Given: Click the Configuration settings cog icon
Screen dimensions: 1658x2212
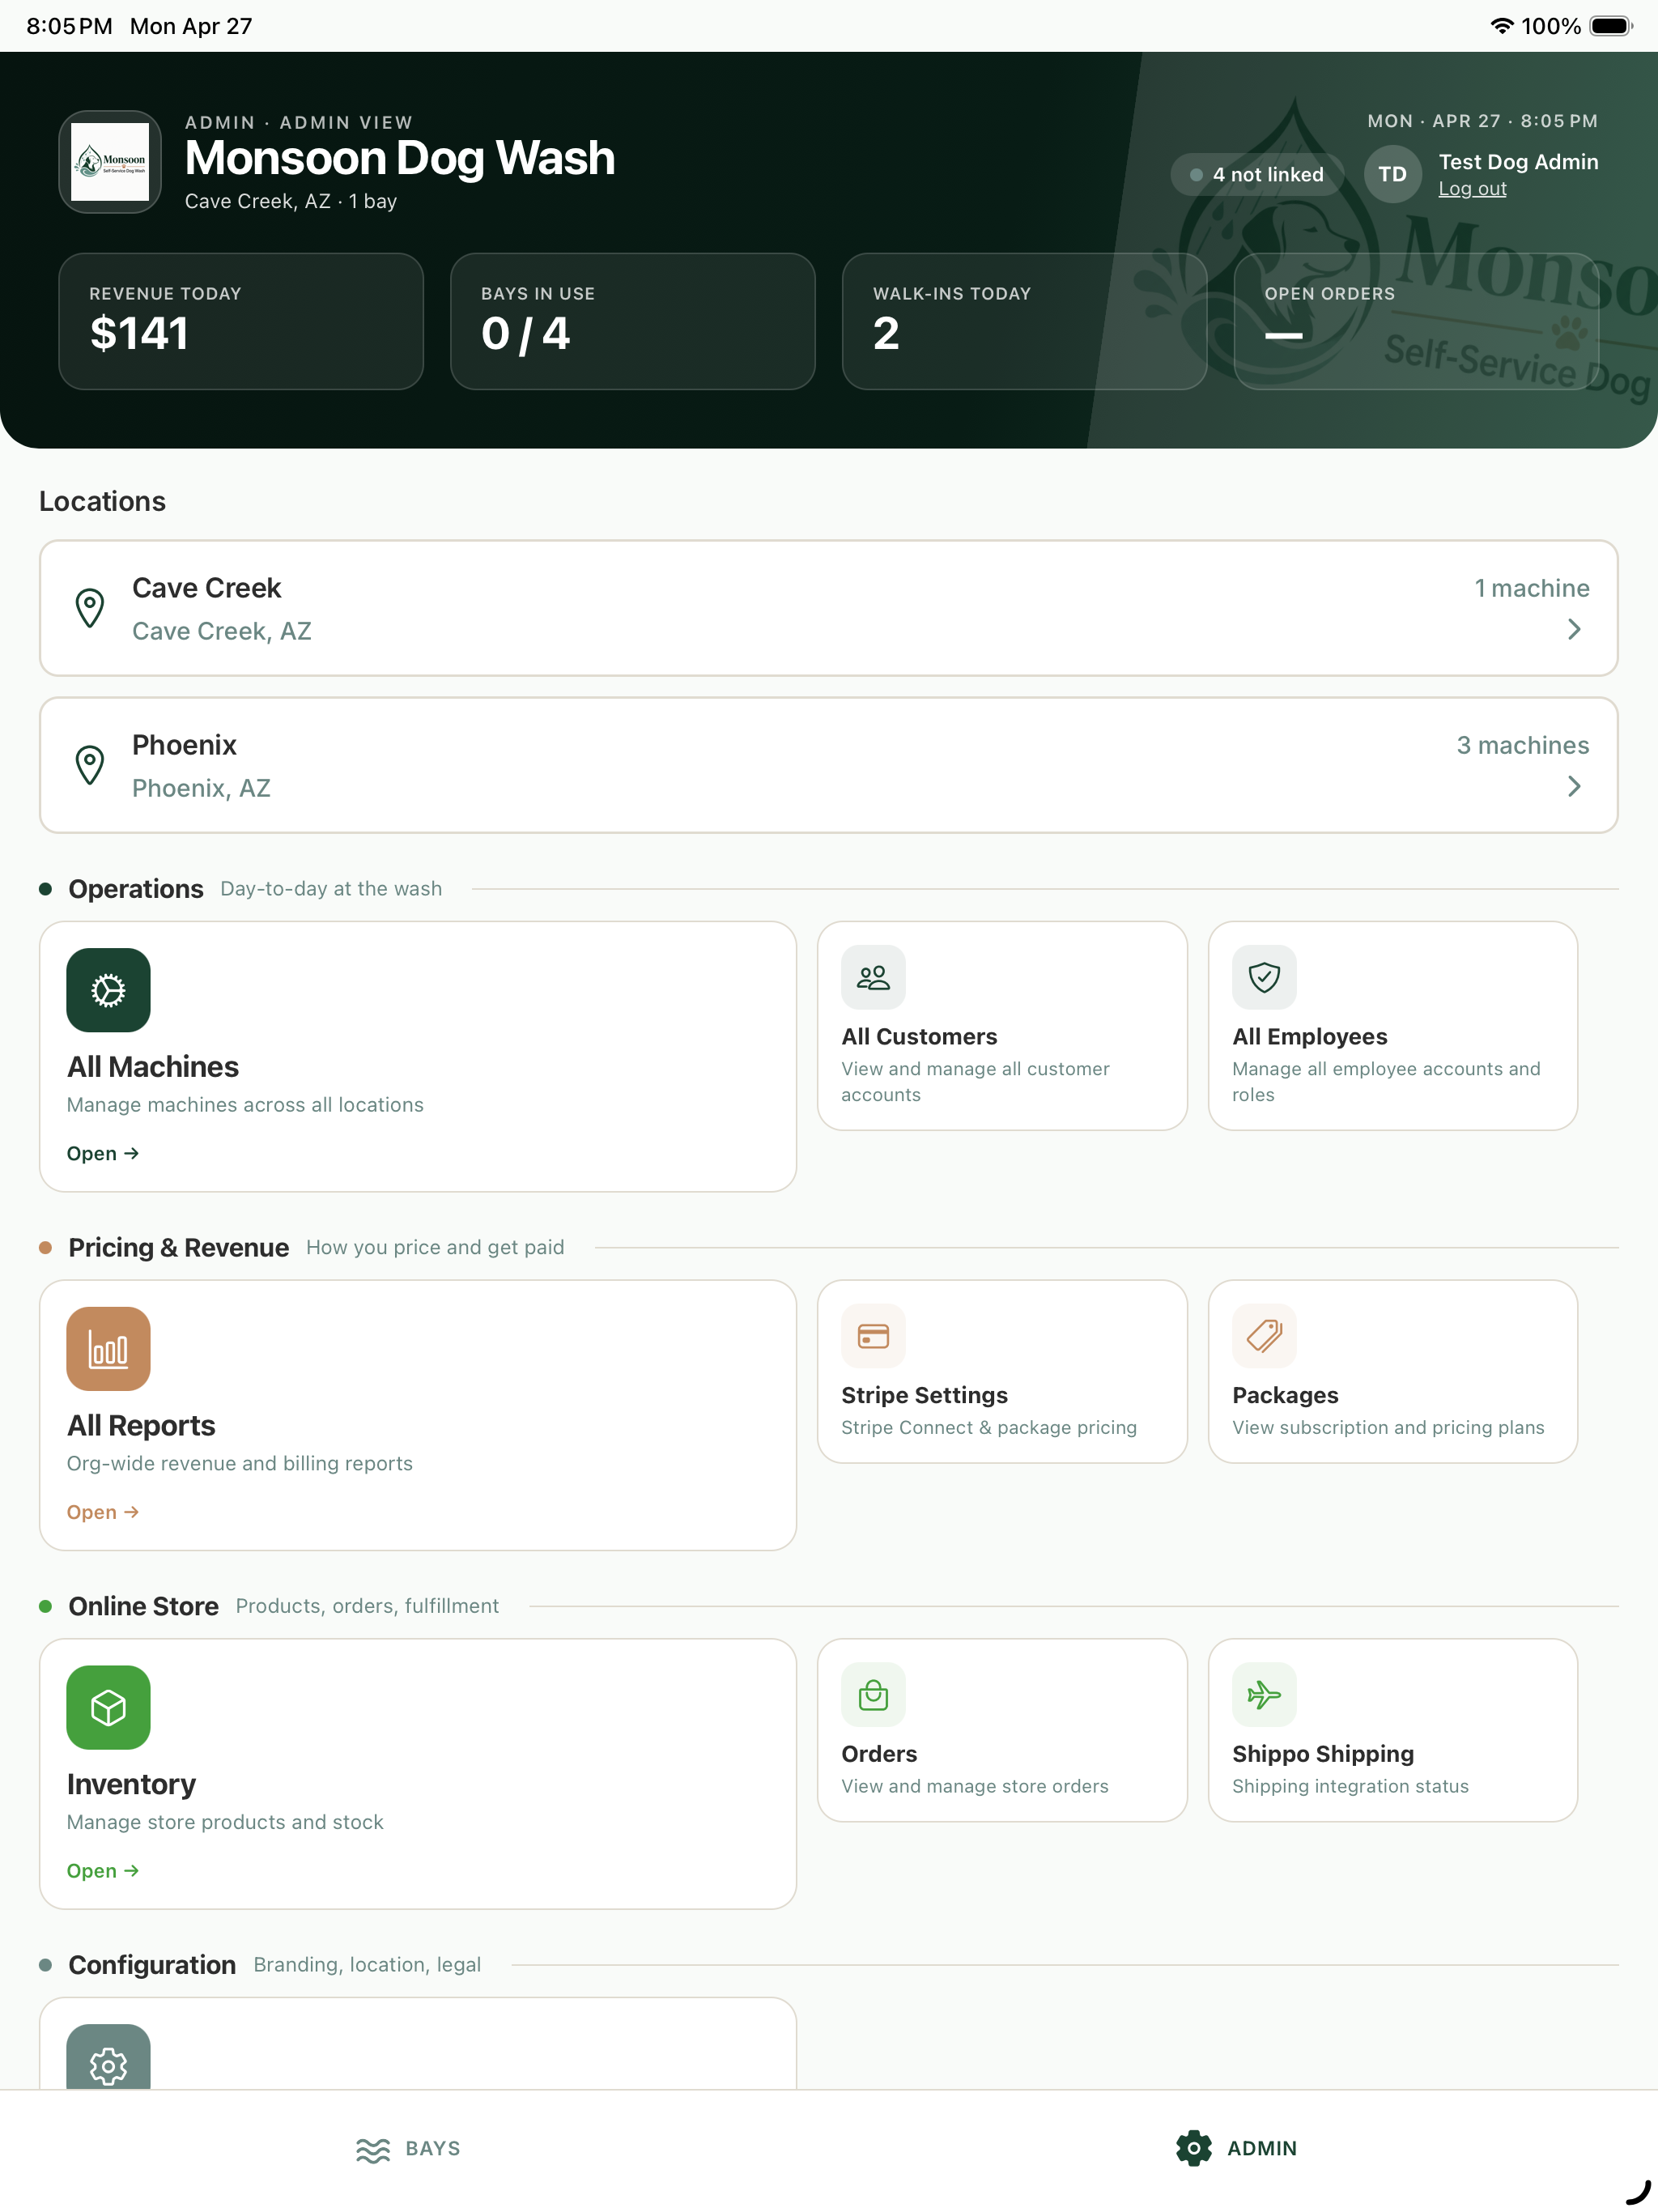Looking at the screenshot, I should point(108,2057).
